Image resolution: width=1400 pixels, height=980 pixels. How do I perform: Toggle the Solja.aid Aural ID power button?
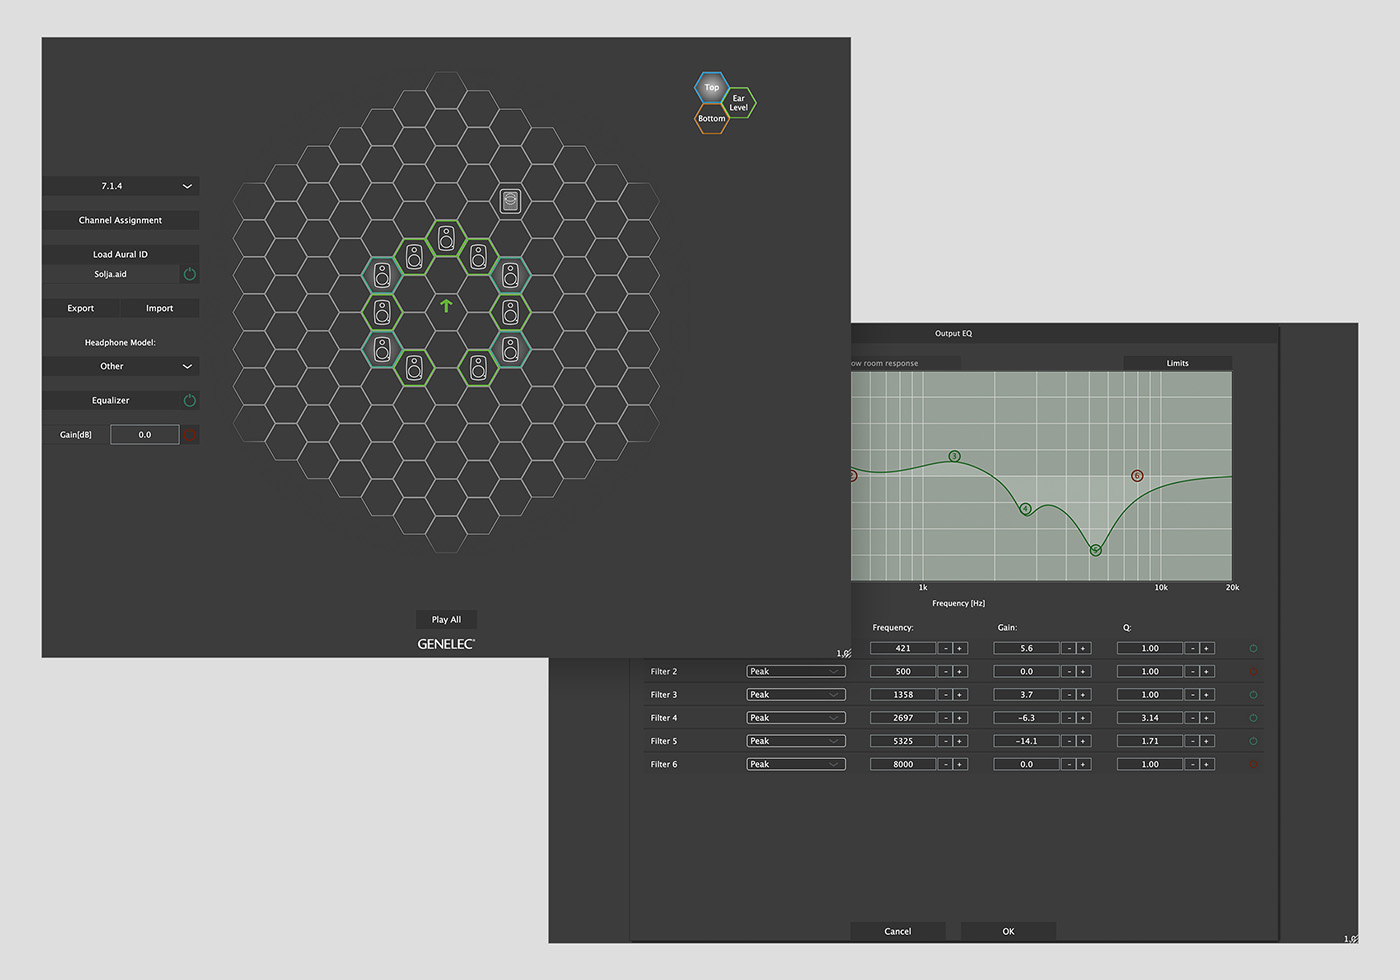coord(189,274)
